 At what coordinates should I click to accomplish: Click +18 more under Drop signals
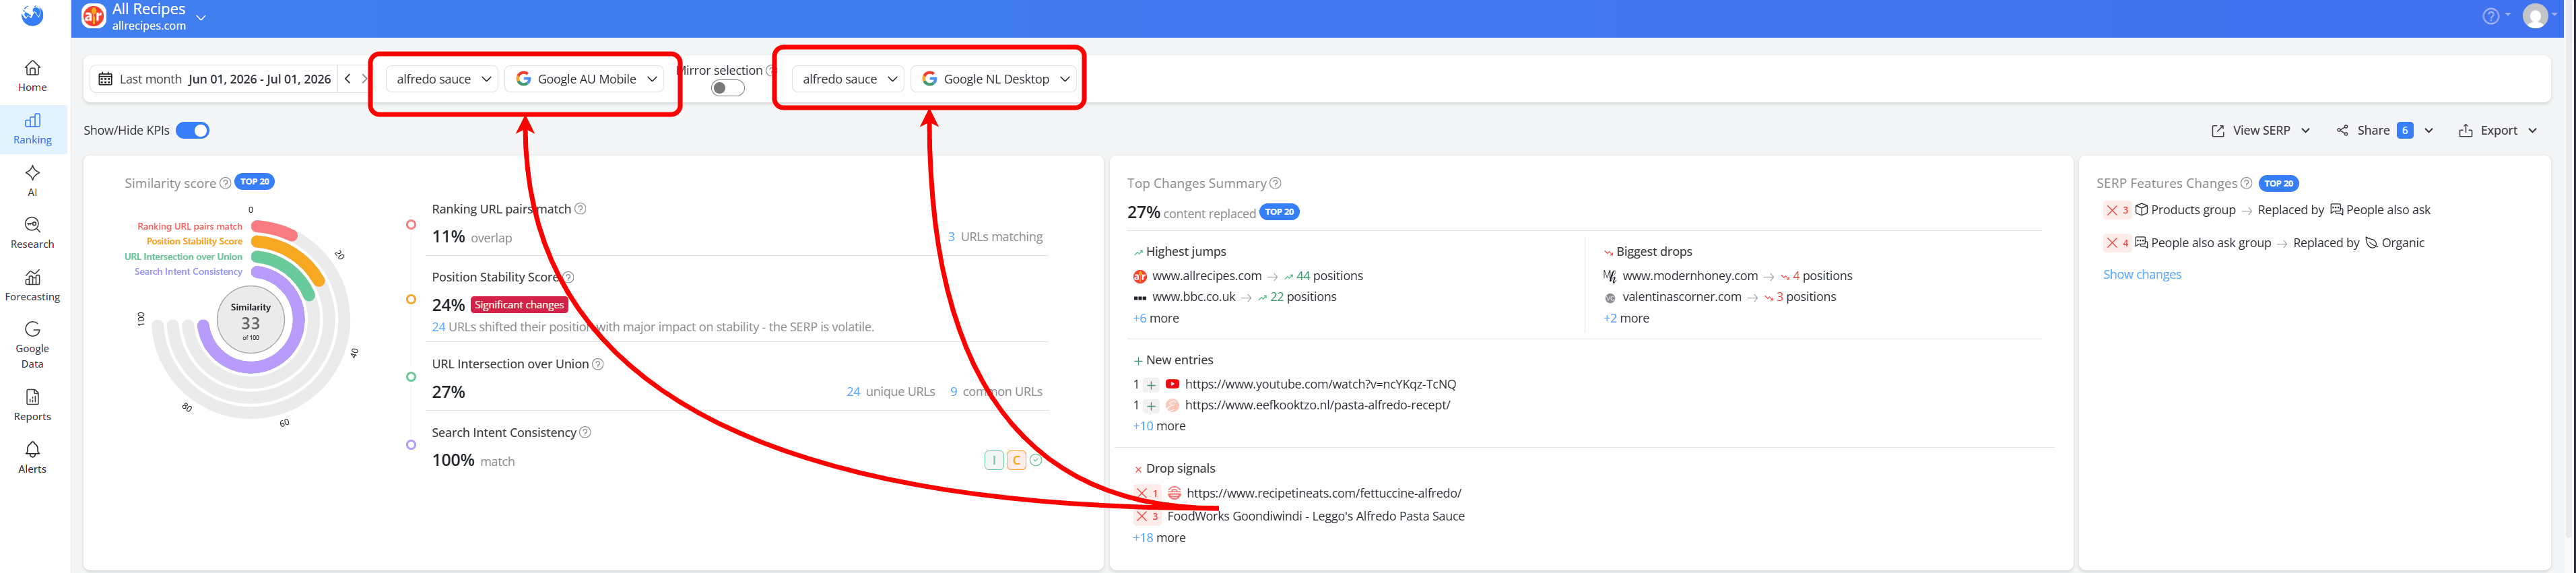pyautogui.click(x=1159, y=538)
